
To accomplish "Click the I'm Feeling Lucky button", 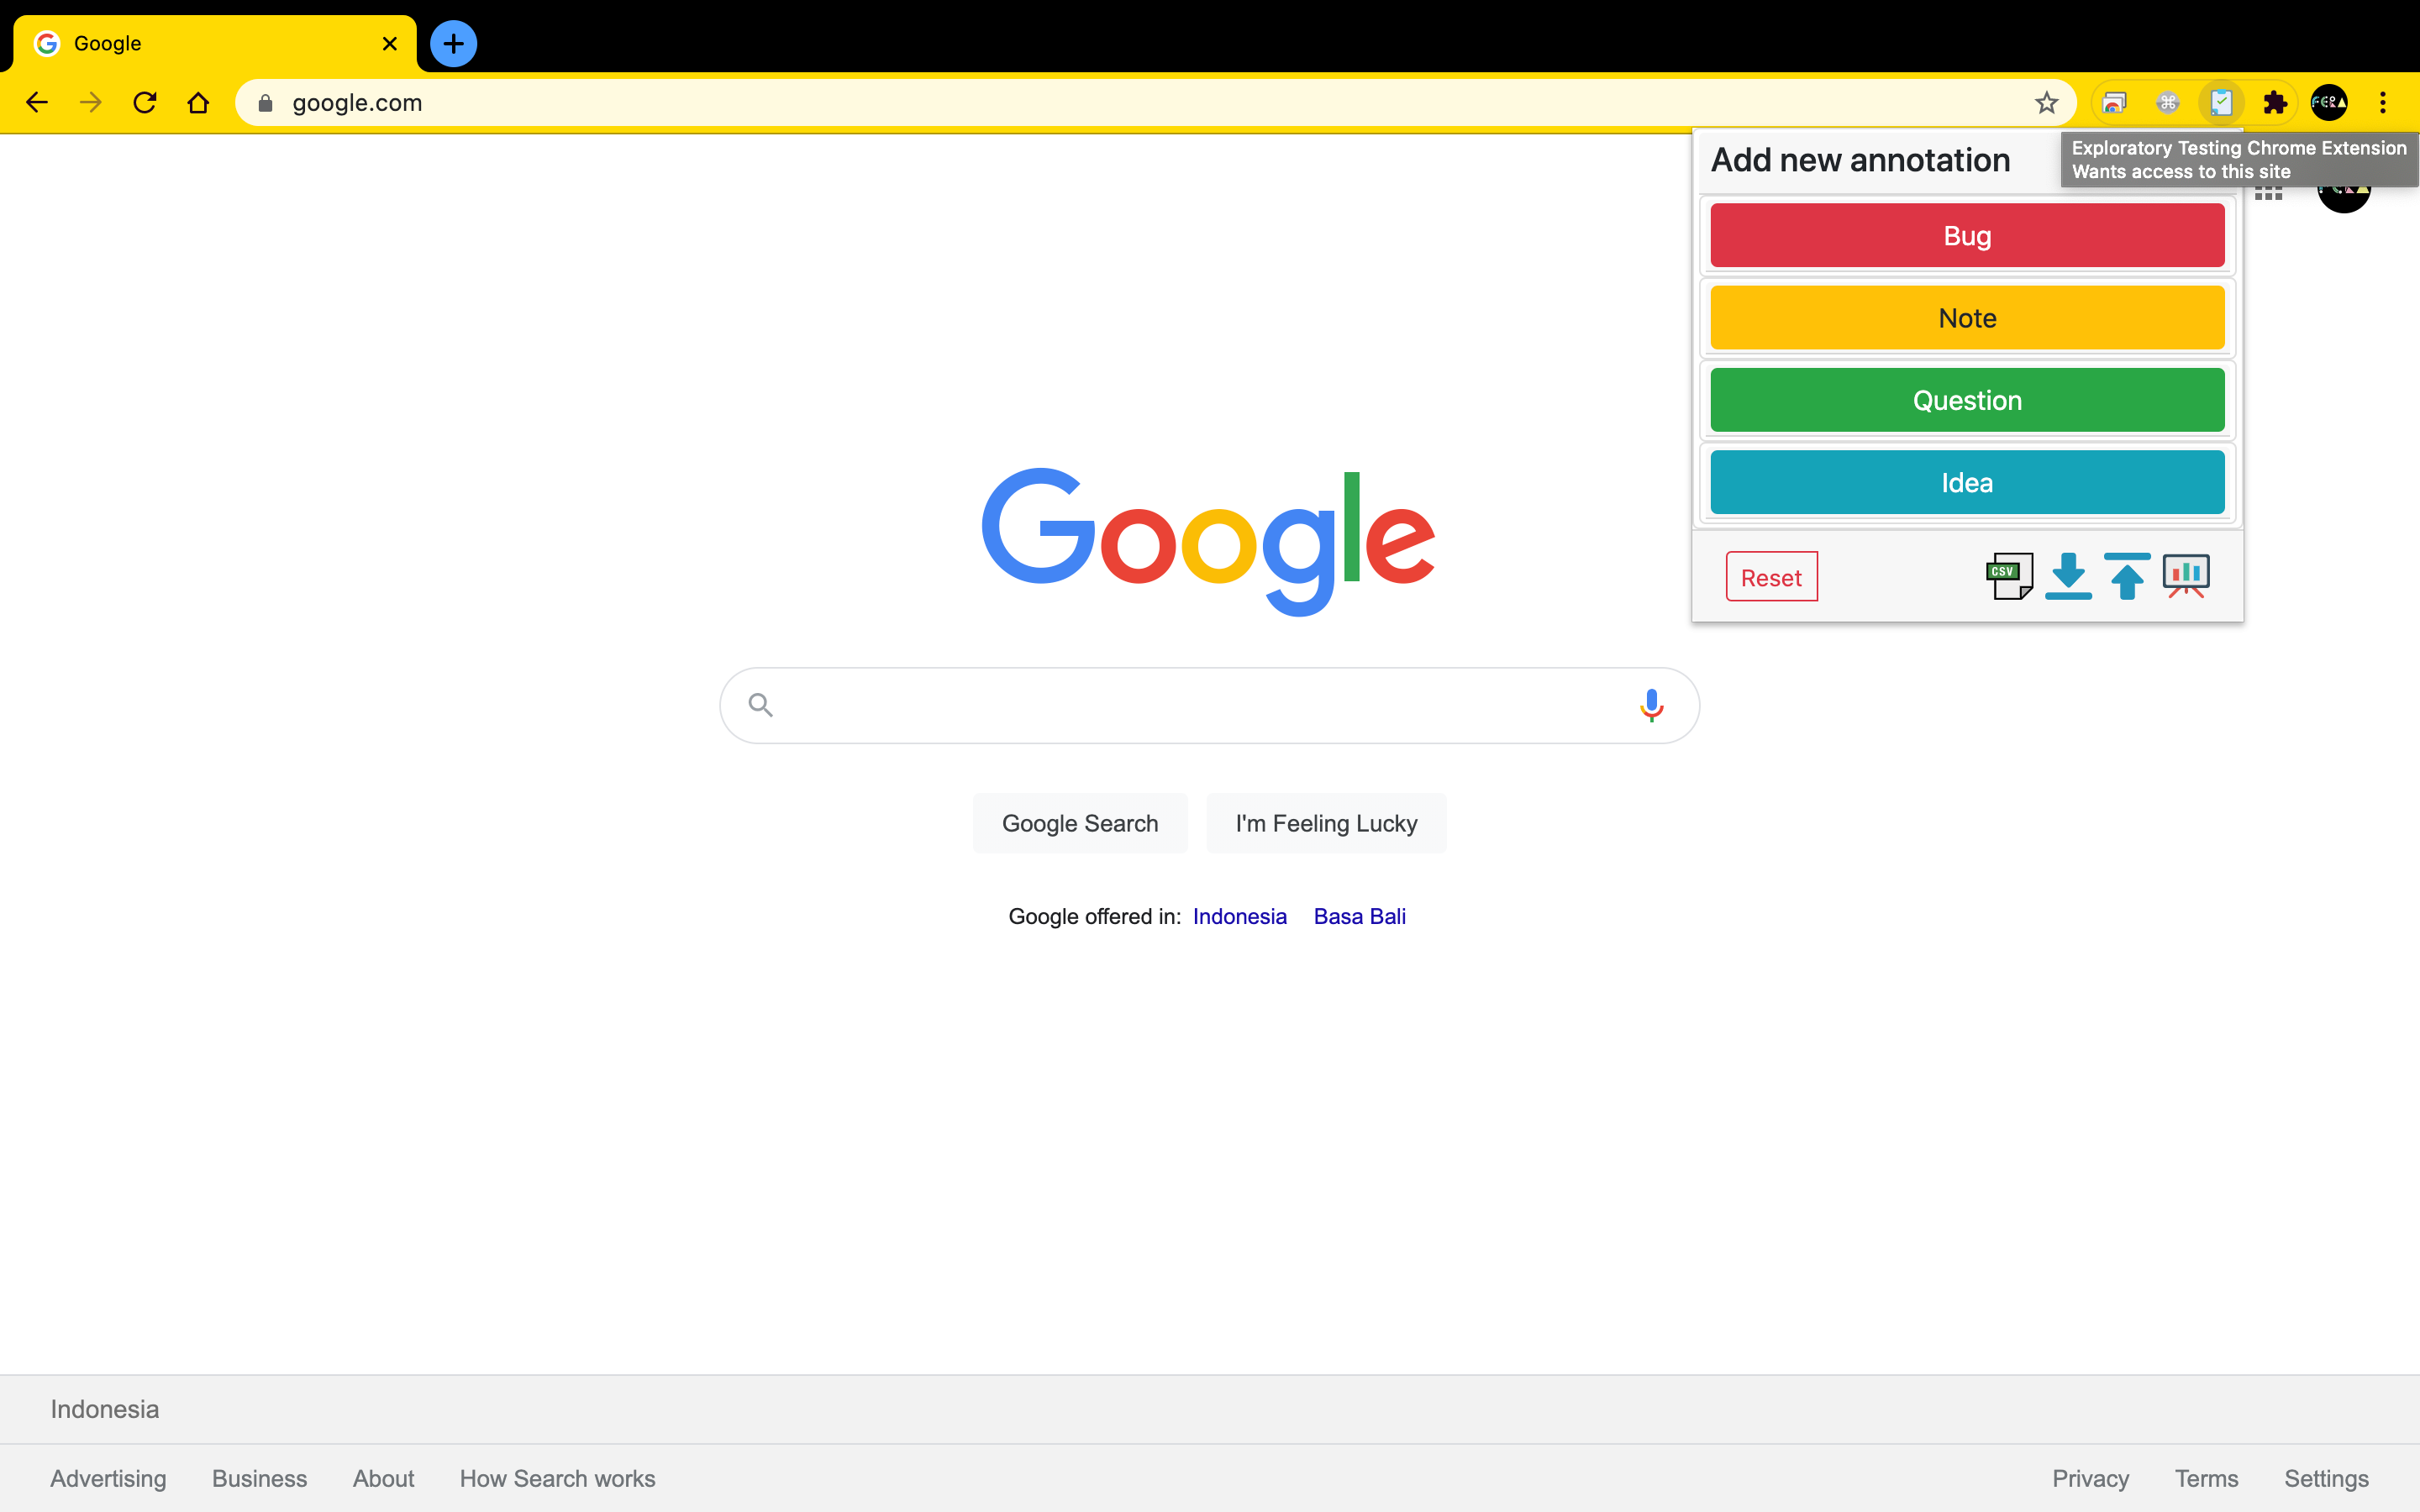I will (1326, 823).
